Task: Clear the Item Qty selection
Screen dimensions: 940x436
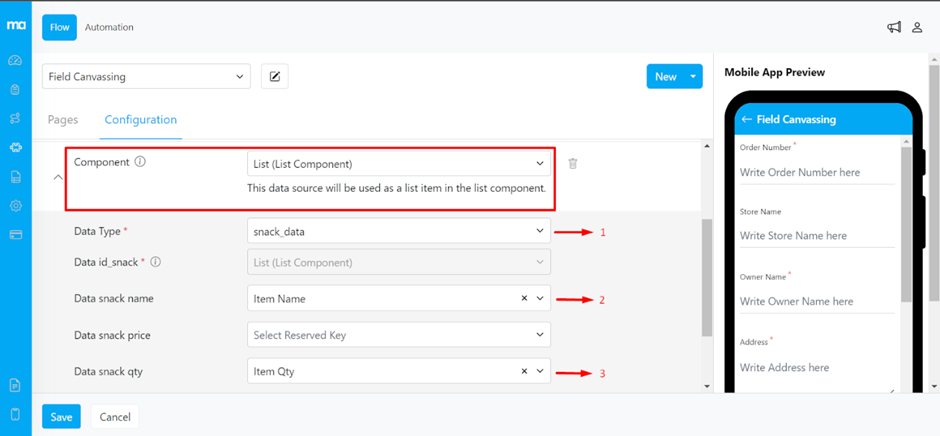Action: (x=524, y=371)
